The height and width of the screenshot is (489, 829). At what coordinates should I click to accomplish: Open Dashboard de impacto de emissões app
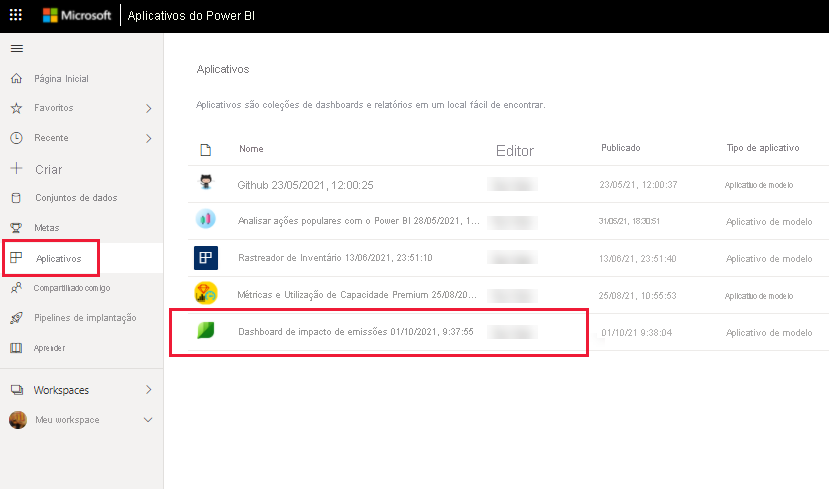[x=356, y=332]
